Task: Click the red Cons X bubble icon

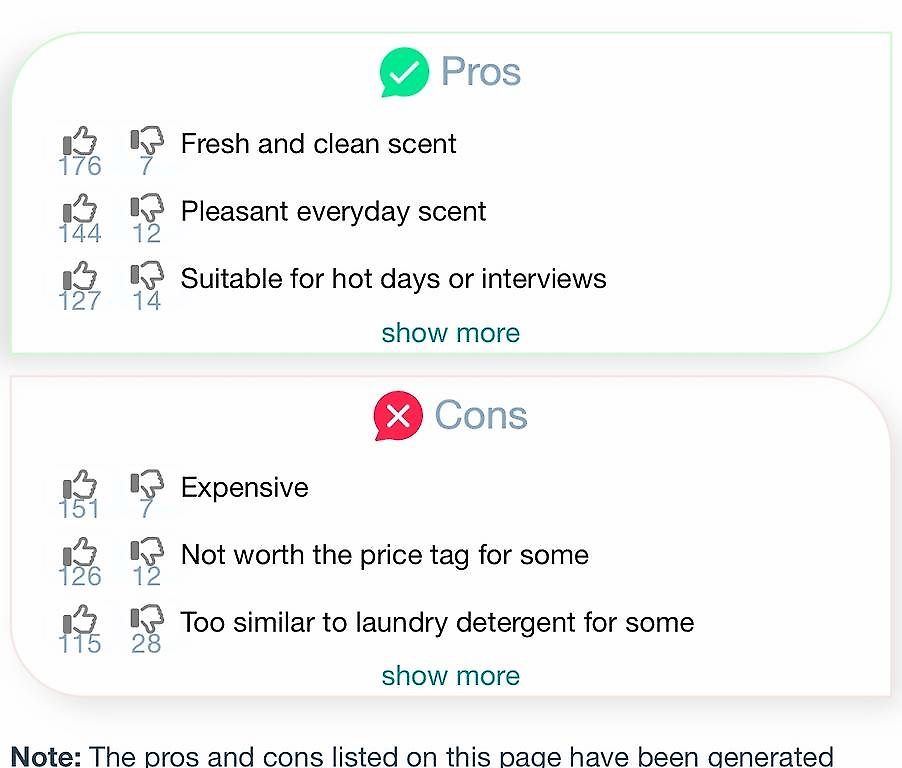Action: tap(398, 415)
